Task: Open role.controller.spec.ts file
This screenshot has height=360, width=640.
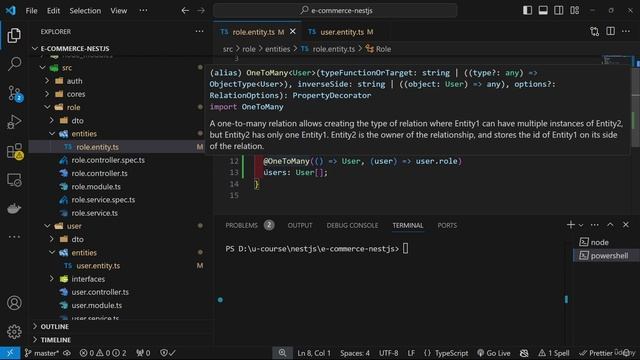Action: (x=108, y=160)
